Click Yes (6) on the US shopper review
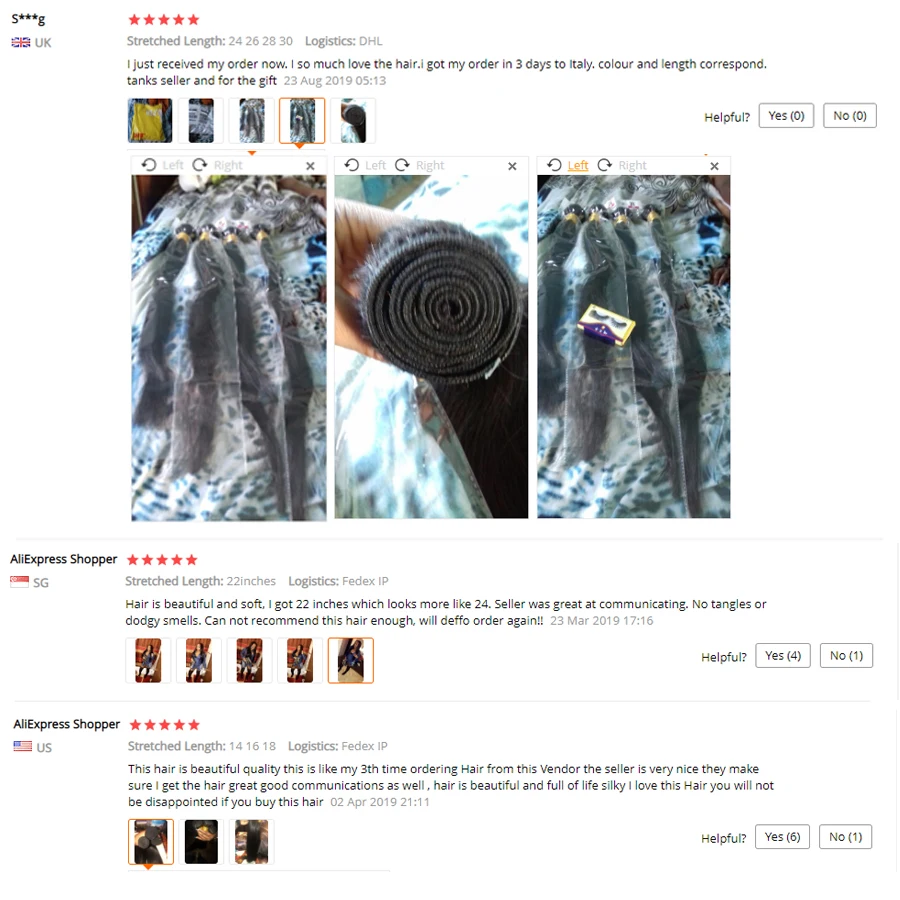The height and width of the screenshot is (900, 900). pyautogui.click(x=782, y=837)
